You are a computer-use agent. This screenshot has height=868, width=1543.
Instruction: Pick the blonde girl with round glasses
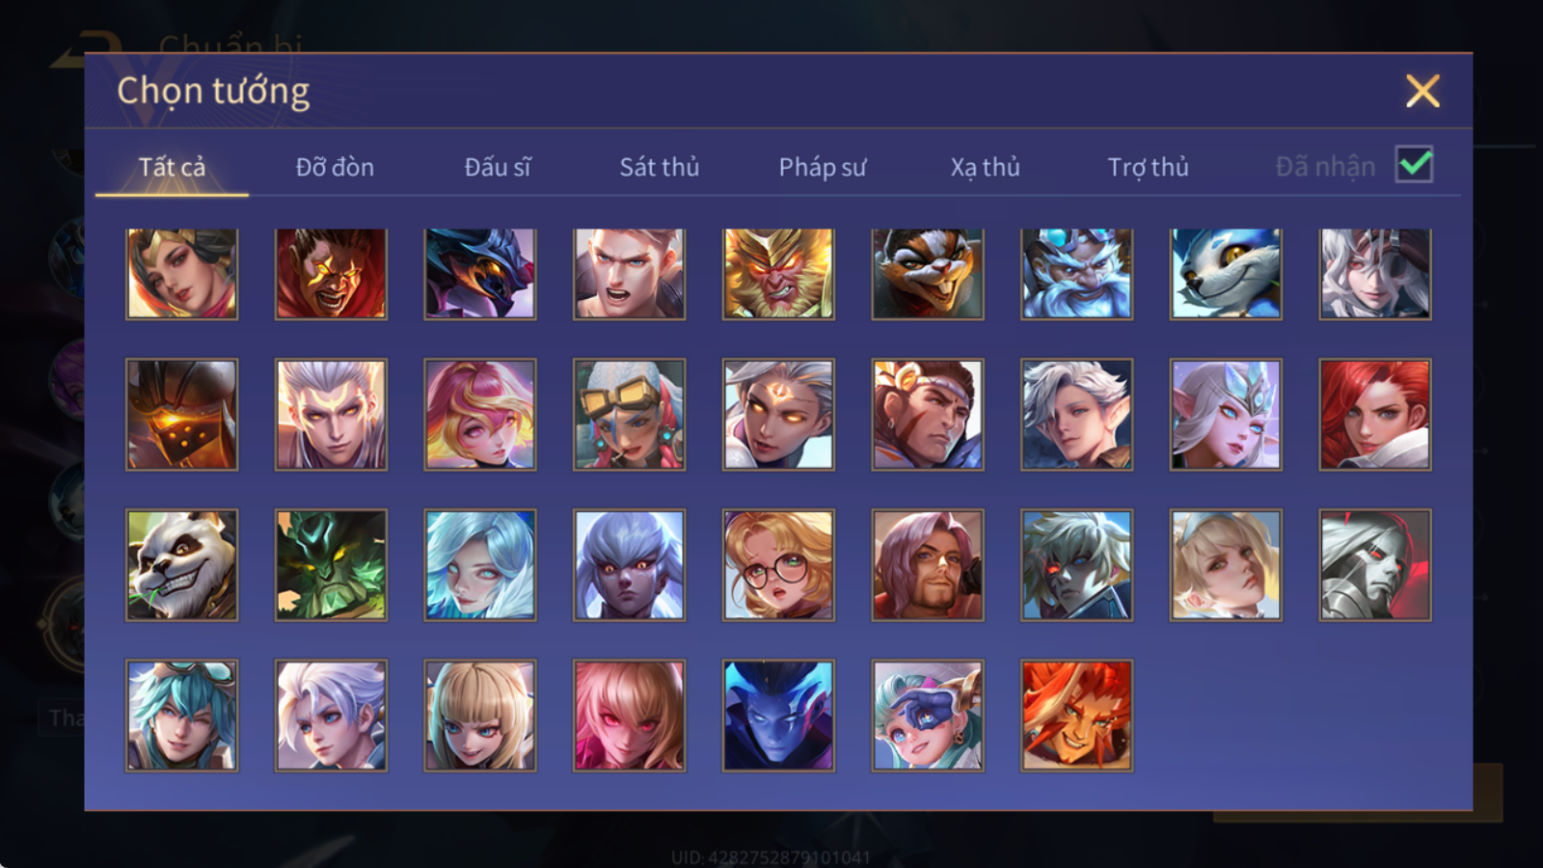pos(778,565)
